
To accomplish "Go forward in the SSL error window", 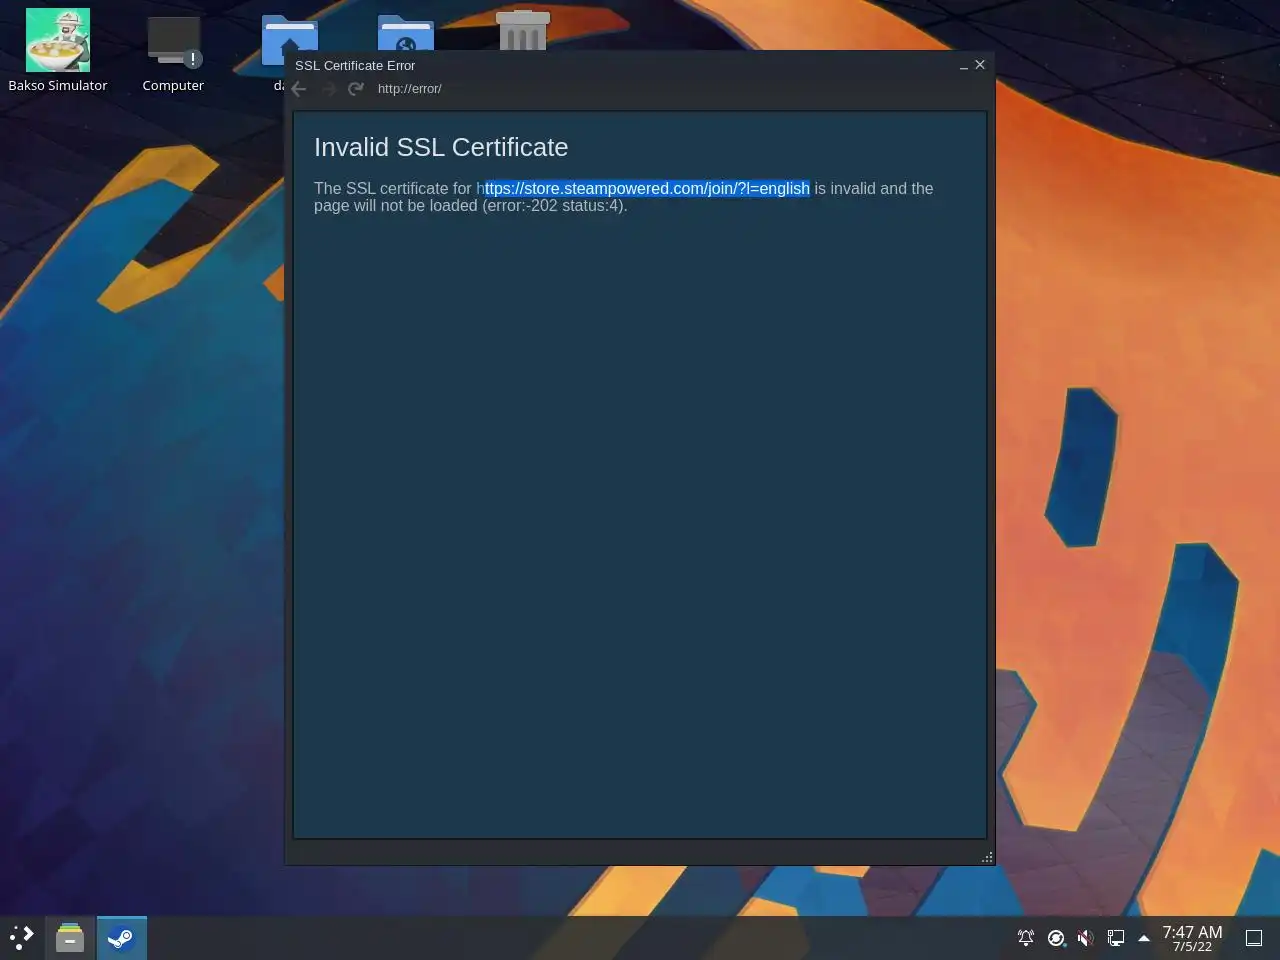I will coord(327,89).
